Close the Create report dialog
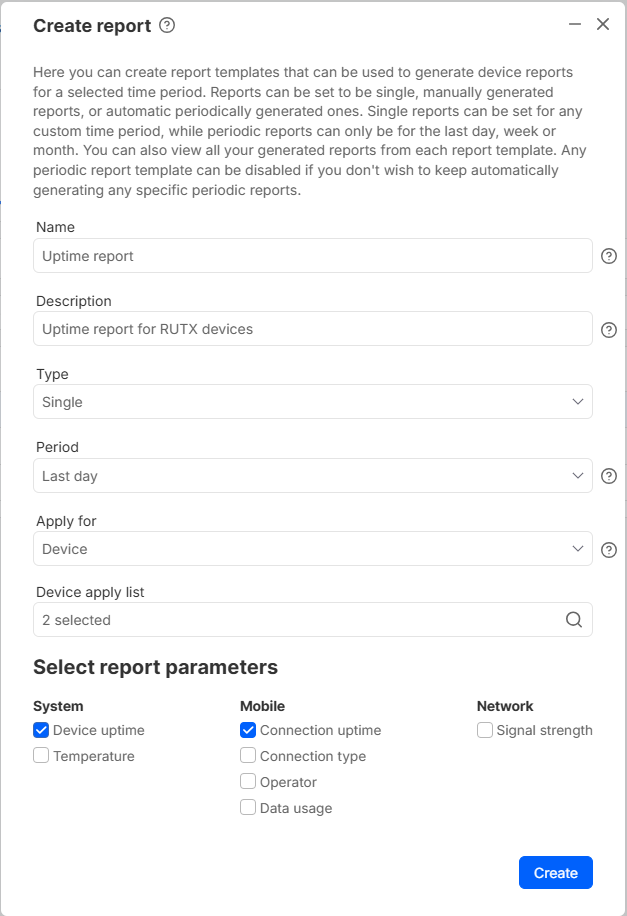 click(x=603, y=24)
